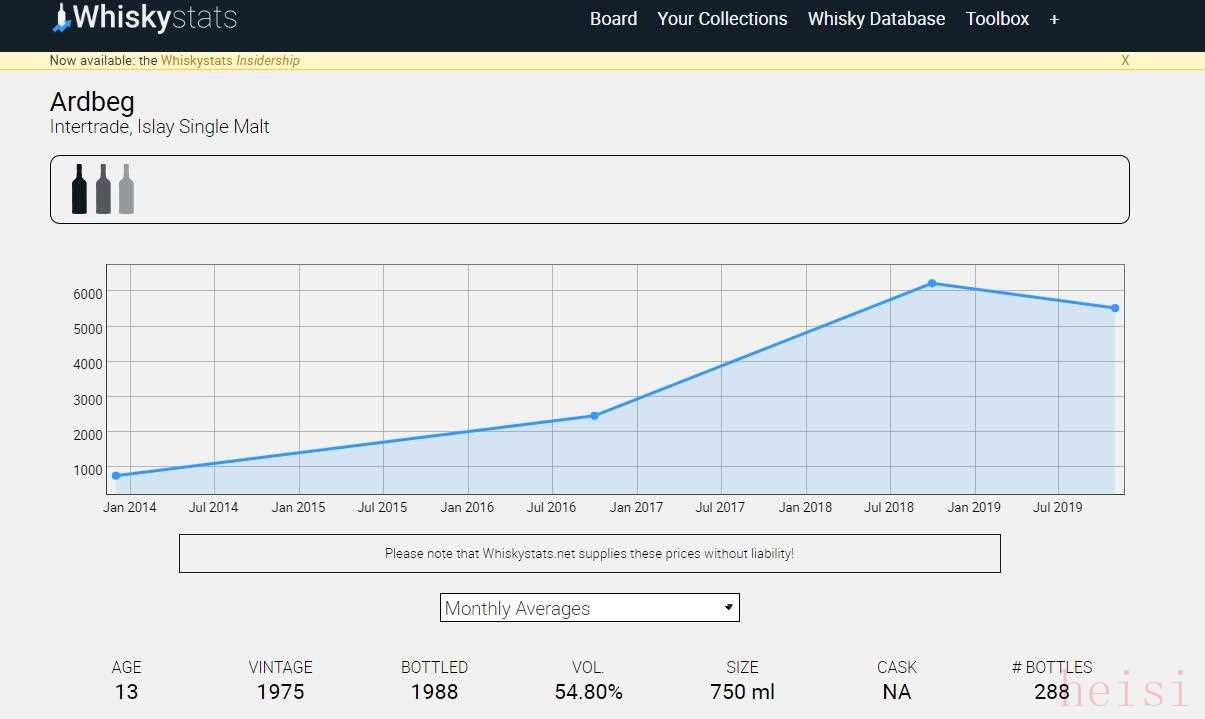This screenshot has height=719, width=1205.
Task: Select the dark gray middle bottle icon
Action: [x=103, y=189]
